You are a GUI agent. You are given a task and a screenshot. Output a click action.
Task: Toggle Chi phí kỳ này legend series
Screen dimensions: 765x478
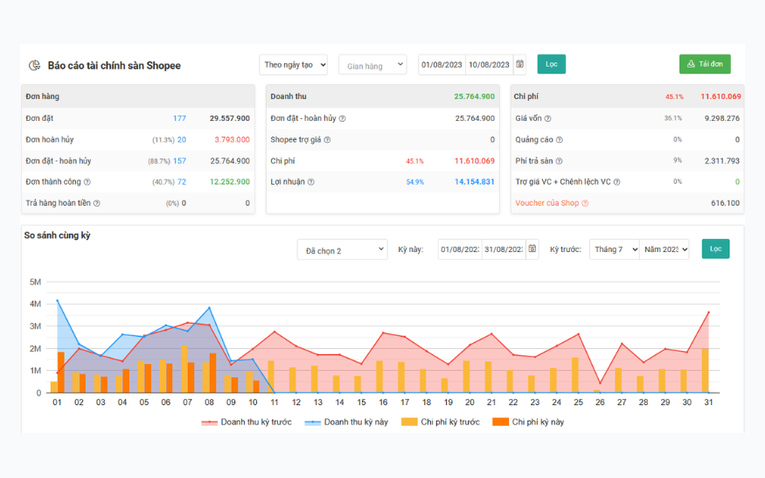pyautogui.click(x=528, y=422)
